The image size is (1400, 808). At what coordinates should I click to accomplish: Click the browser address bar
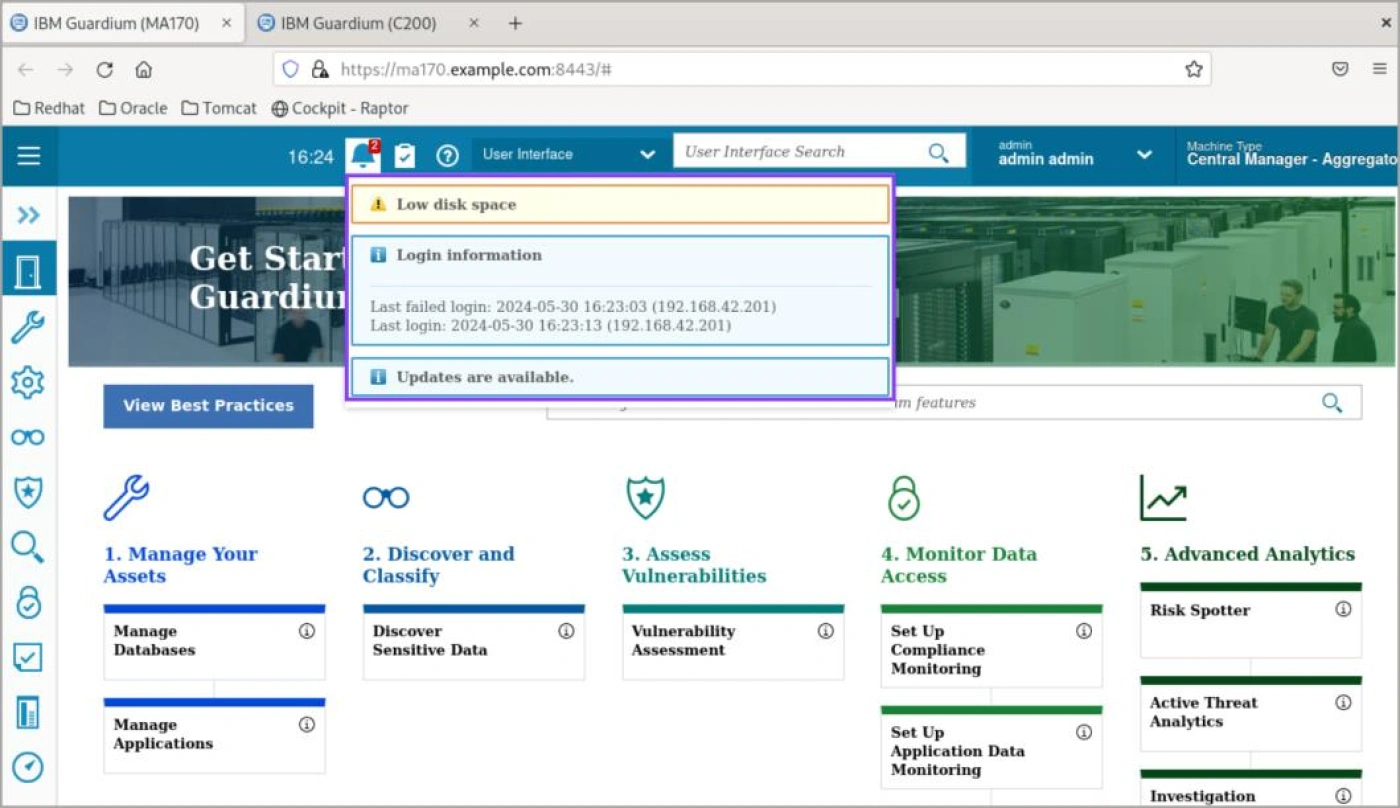point(742,69)
